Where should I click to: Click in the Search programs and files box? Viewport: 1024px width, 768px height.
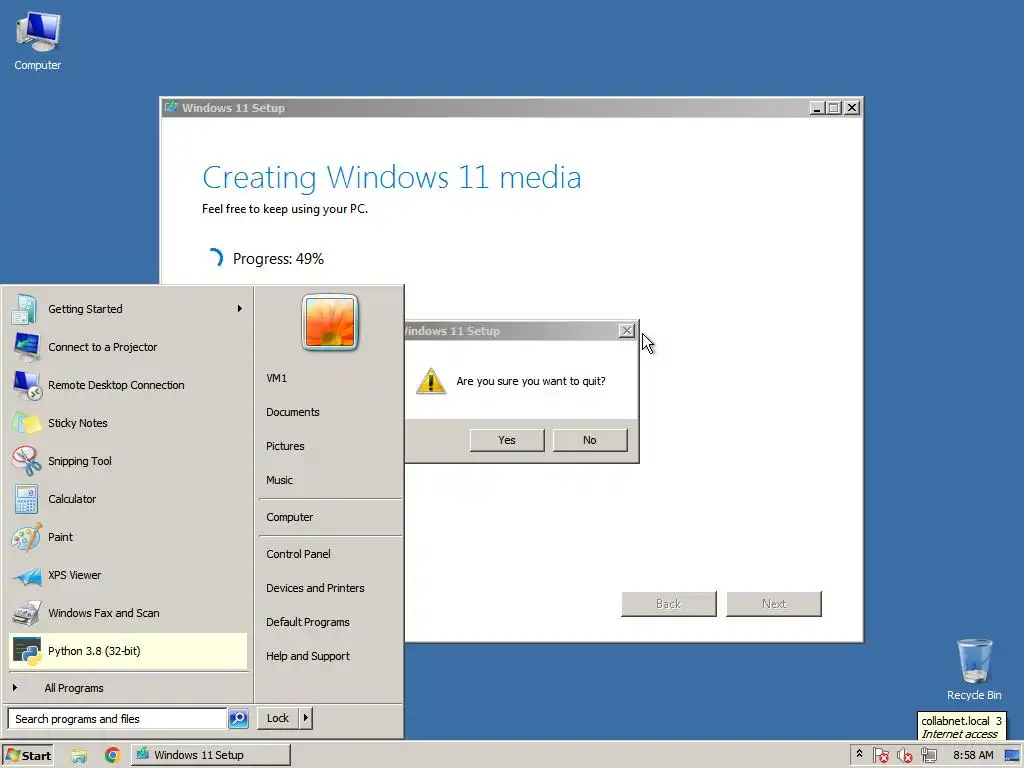pyautogui.click(x=118, y=718)
